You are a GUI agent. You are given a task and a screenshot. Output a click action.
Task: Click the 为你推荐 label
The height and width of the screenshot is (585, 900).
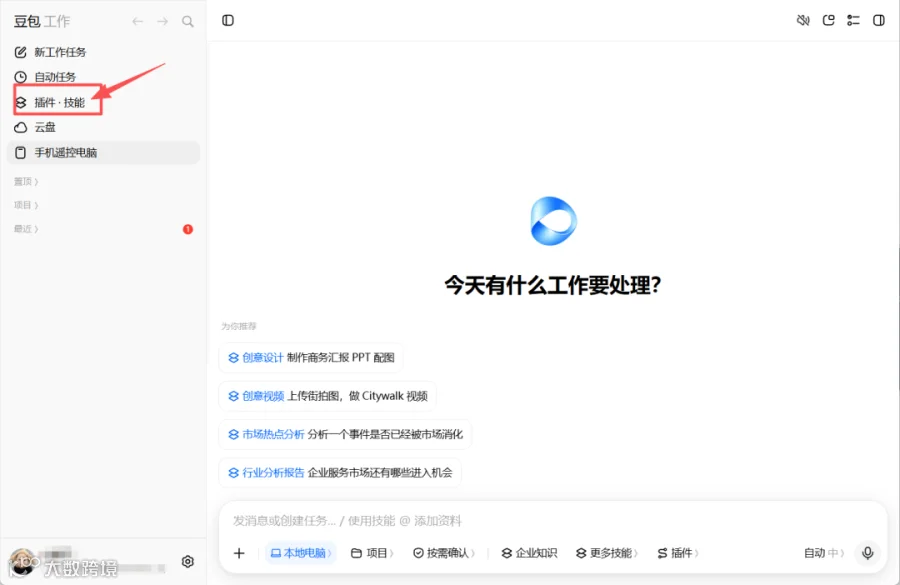click(239, 326)
